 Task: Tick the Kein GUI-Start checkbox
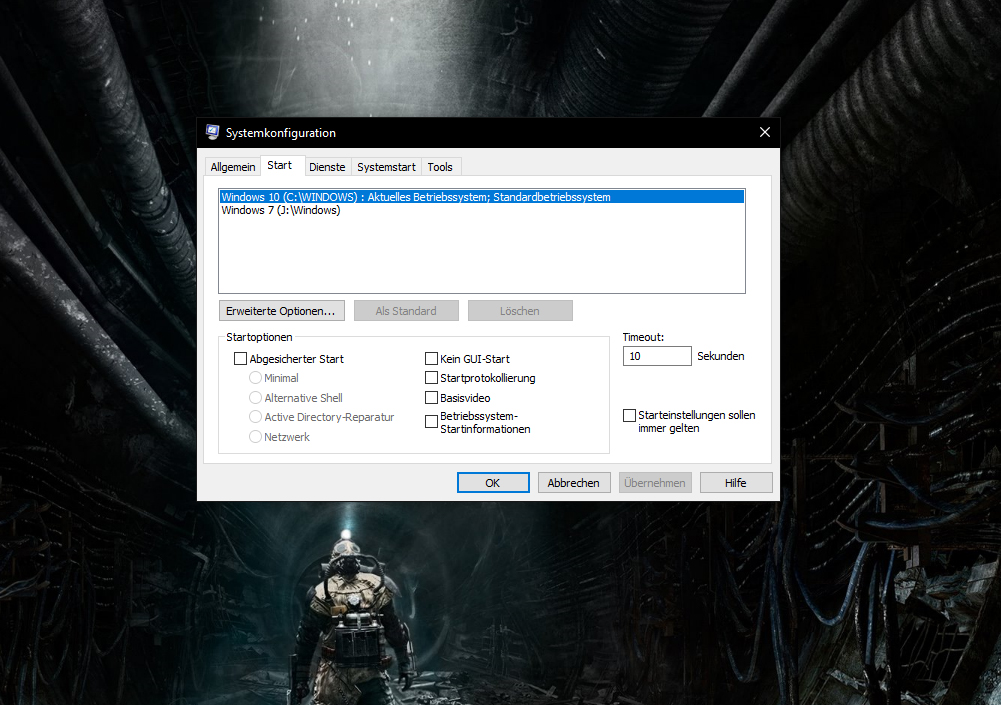[432, 359]
